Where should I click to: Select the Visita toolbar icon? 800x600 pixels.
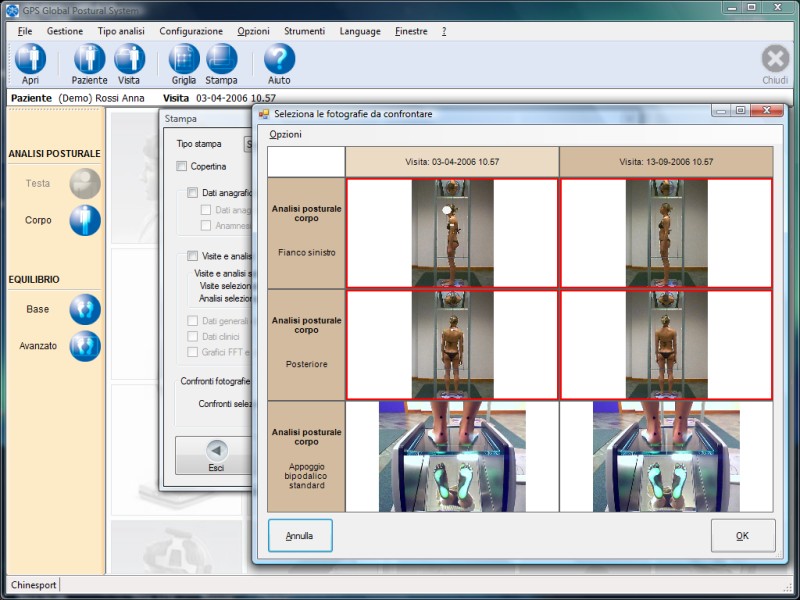coord(129,60)
